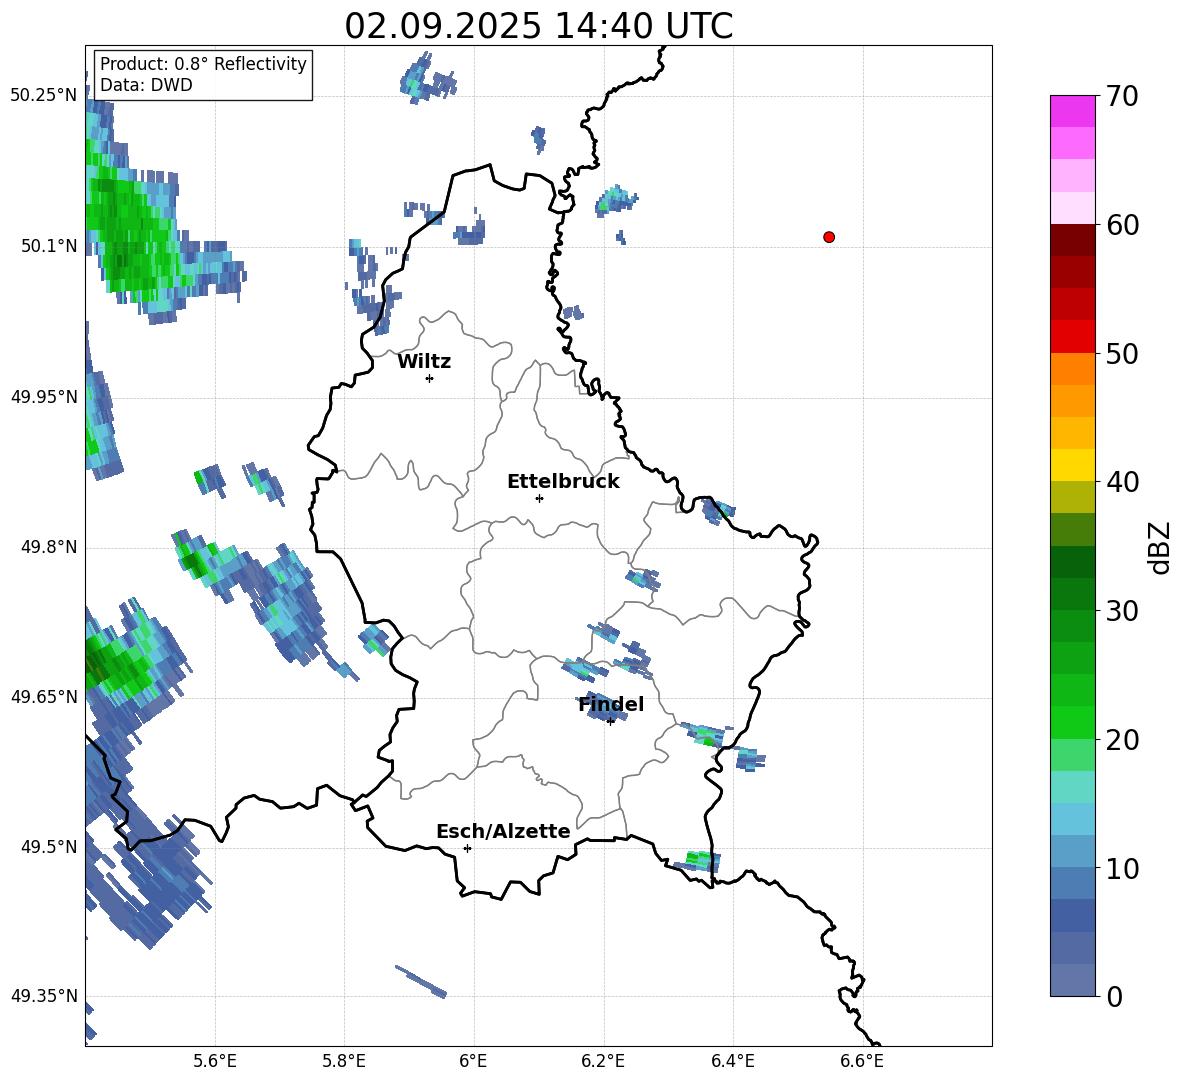1184x1081 pixels.
Task: Click the 49.35°N latitude label
Action: pyautogui.click(x=44, y=996)
